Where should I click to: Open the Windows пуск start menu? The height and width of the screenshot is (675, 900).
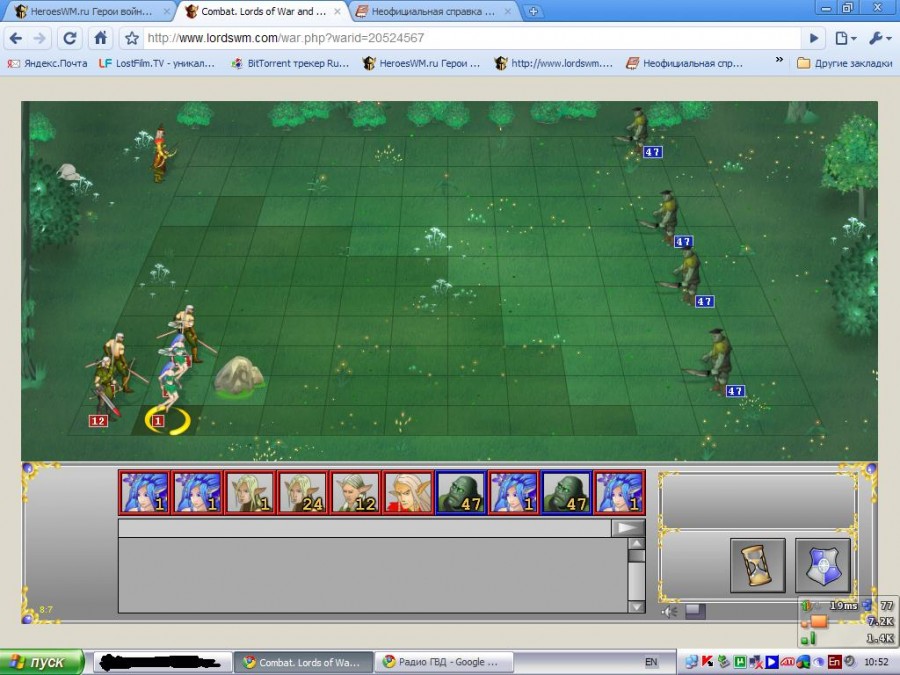(41, 662)
